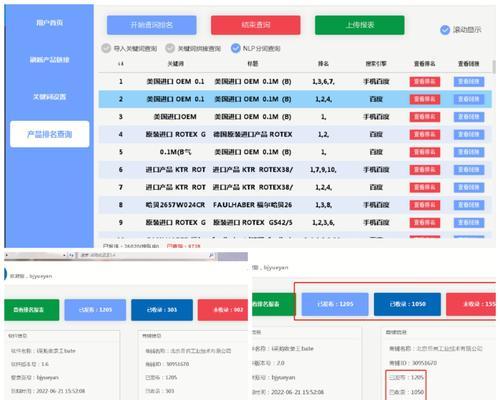The image size is (500, 400).
Task: Click the 排名 column header
Action: click(323, 64)
